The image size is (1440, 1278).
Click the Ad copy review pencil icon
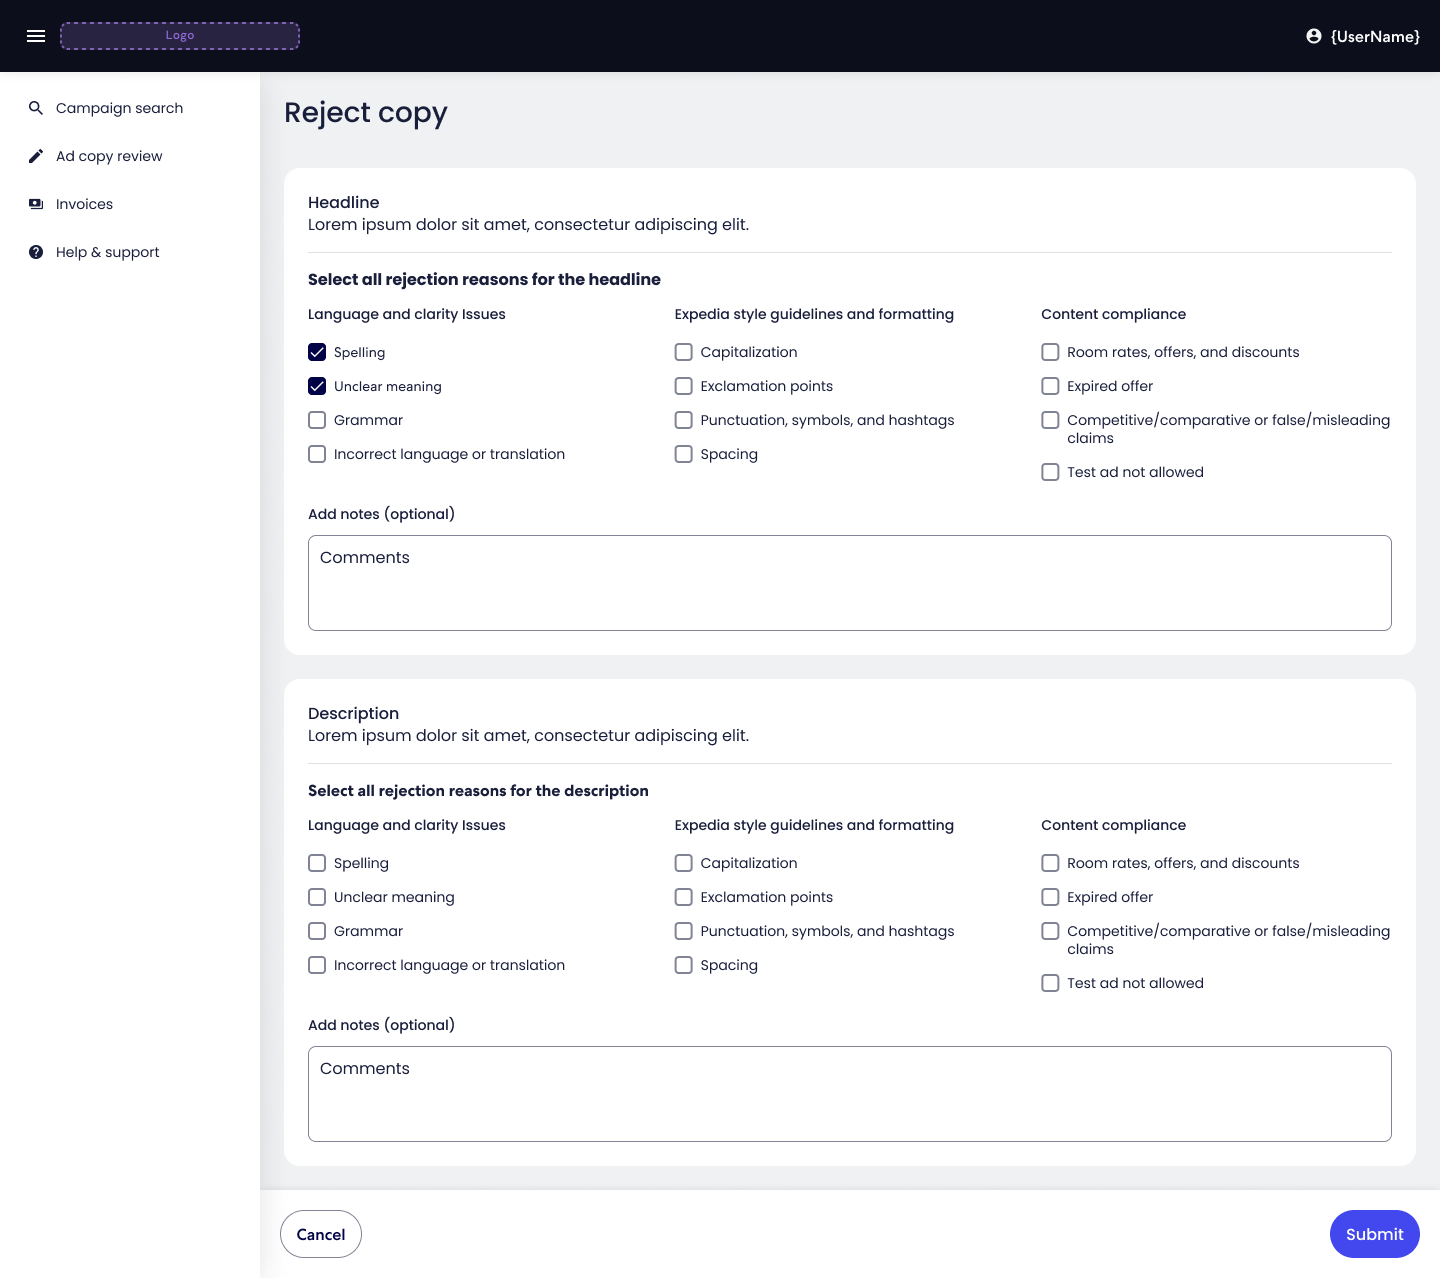coord(36,156)
